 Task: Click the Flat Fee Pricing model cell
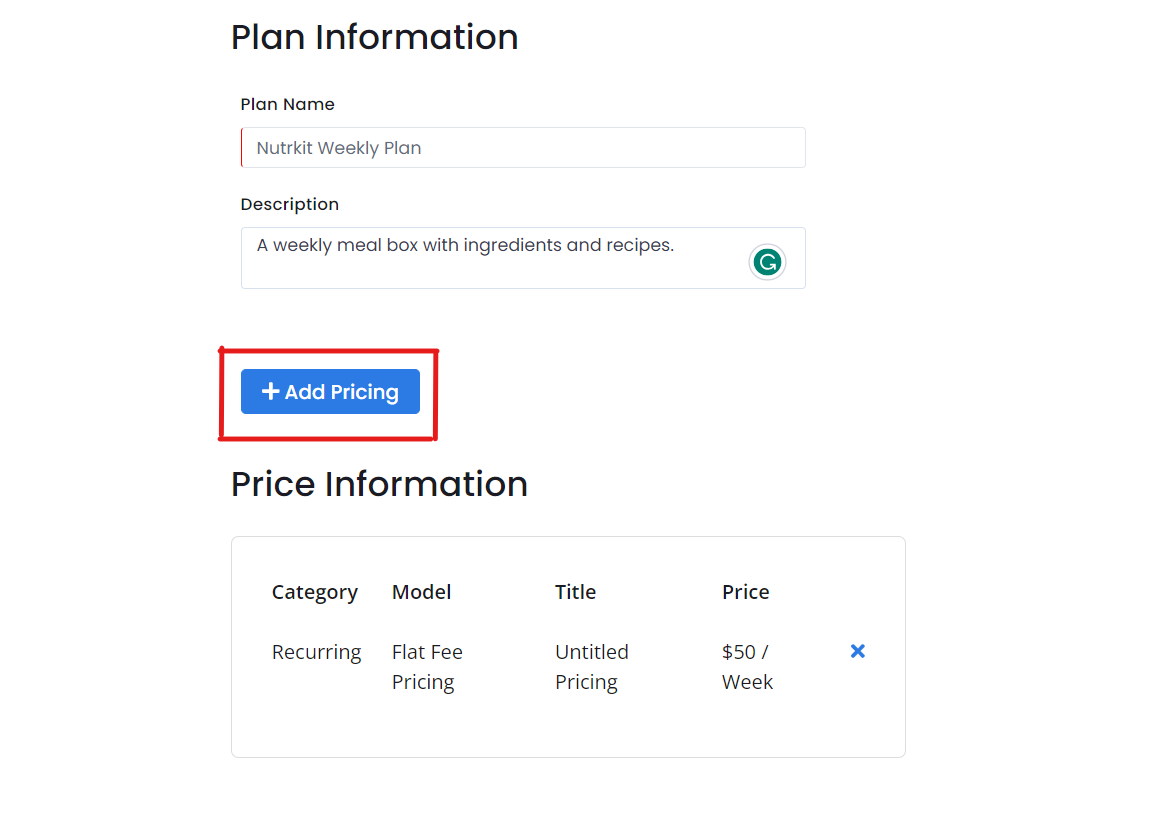pyautogui.click(x=427, y=667)
